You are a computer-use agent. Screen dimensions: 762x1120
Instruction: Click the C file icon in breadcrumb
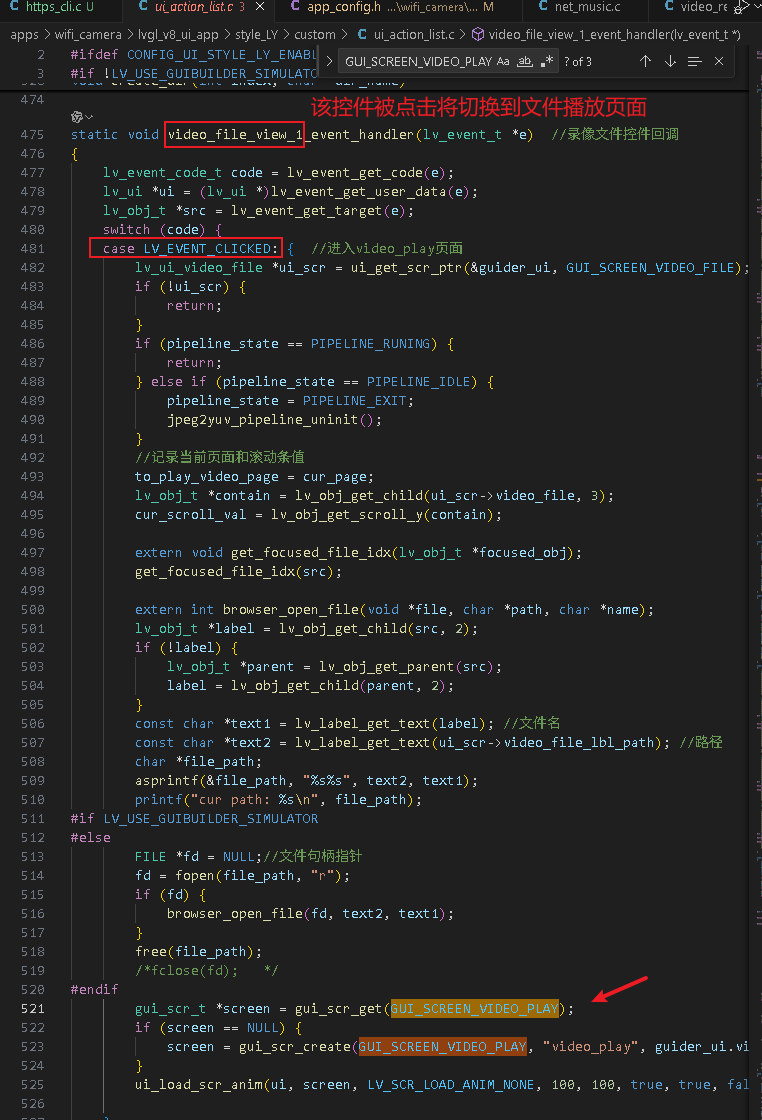pos(362,34)
